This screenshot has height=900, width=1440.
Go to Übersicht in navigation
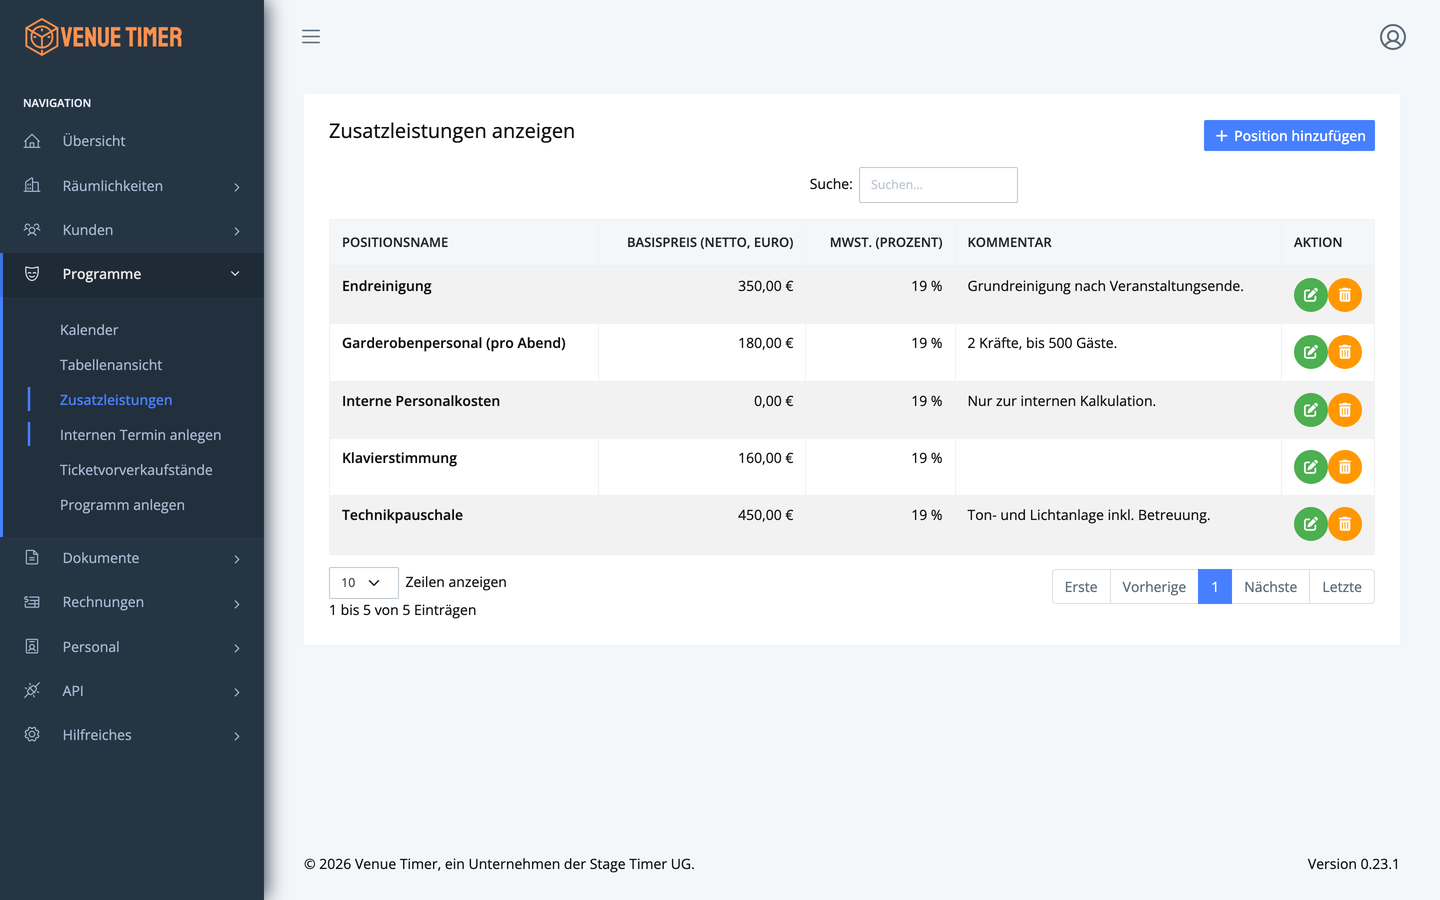94,141
